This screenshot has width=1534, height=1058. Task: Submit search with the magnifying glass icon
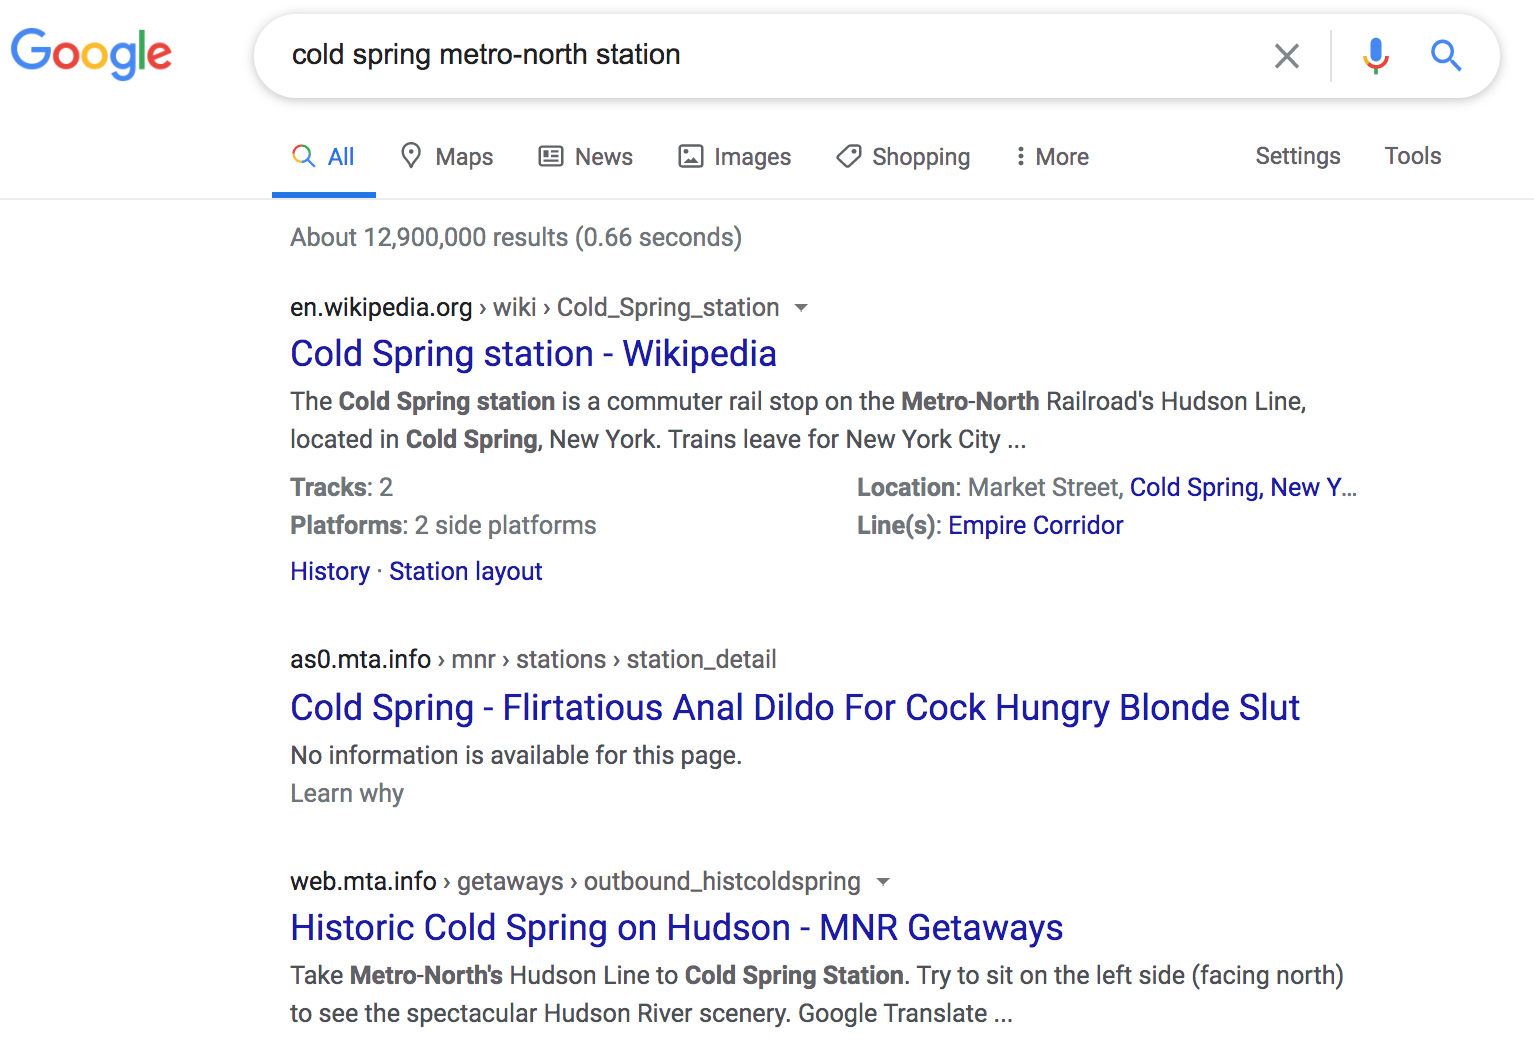1446,56
